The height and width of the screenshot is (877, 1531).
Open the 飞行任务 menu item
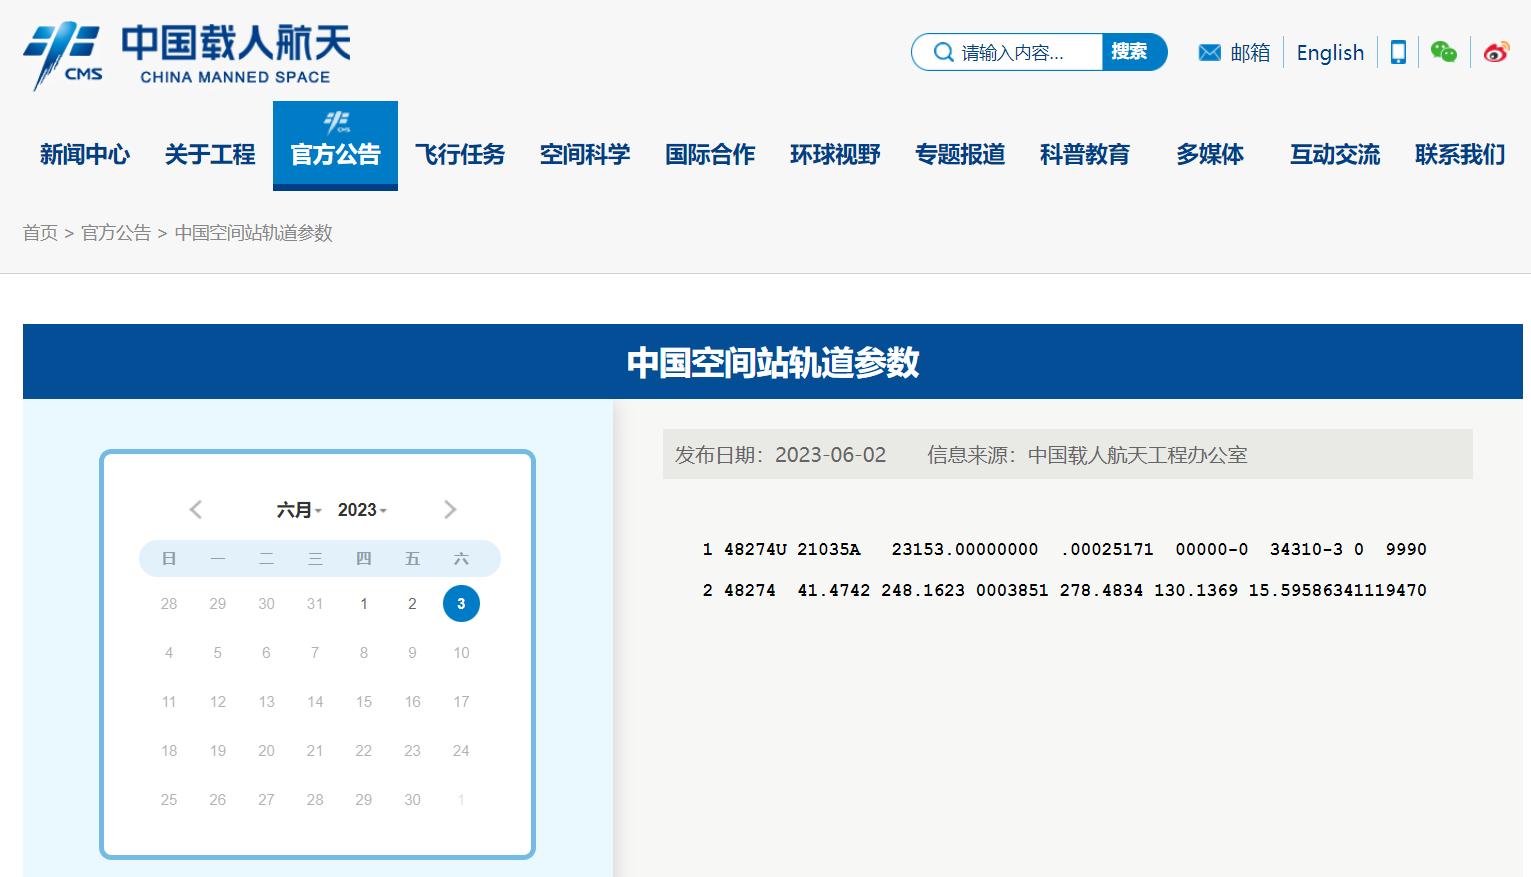point(460,155)
